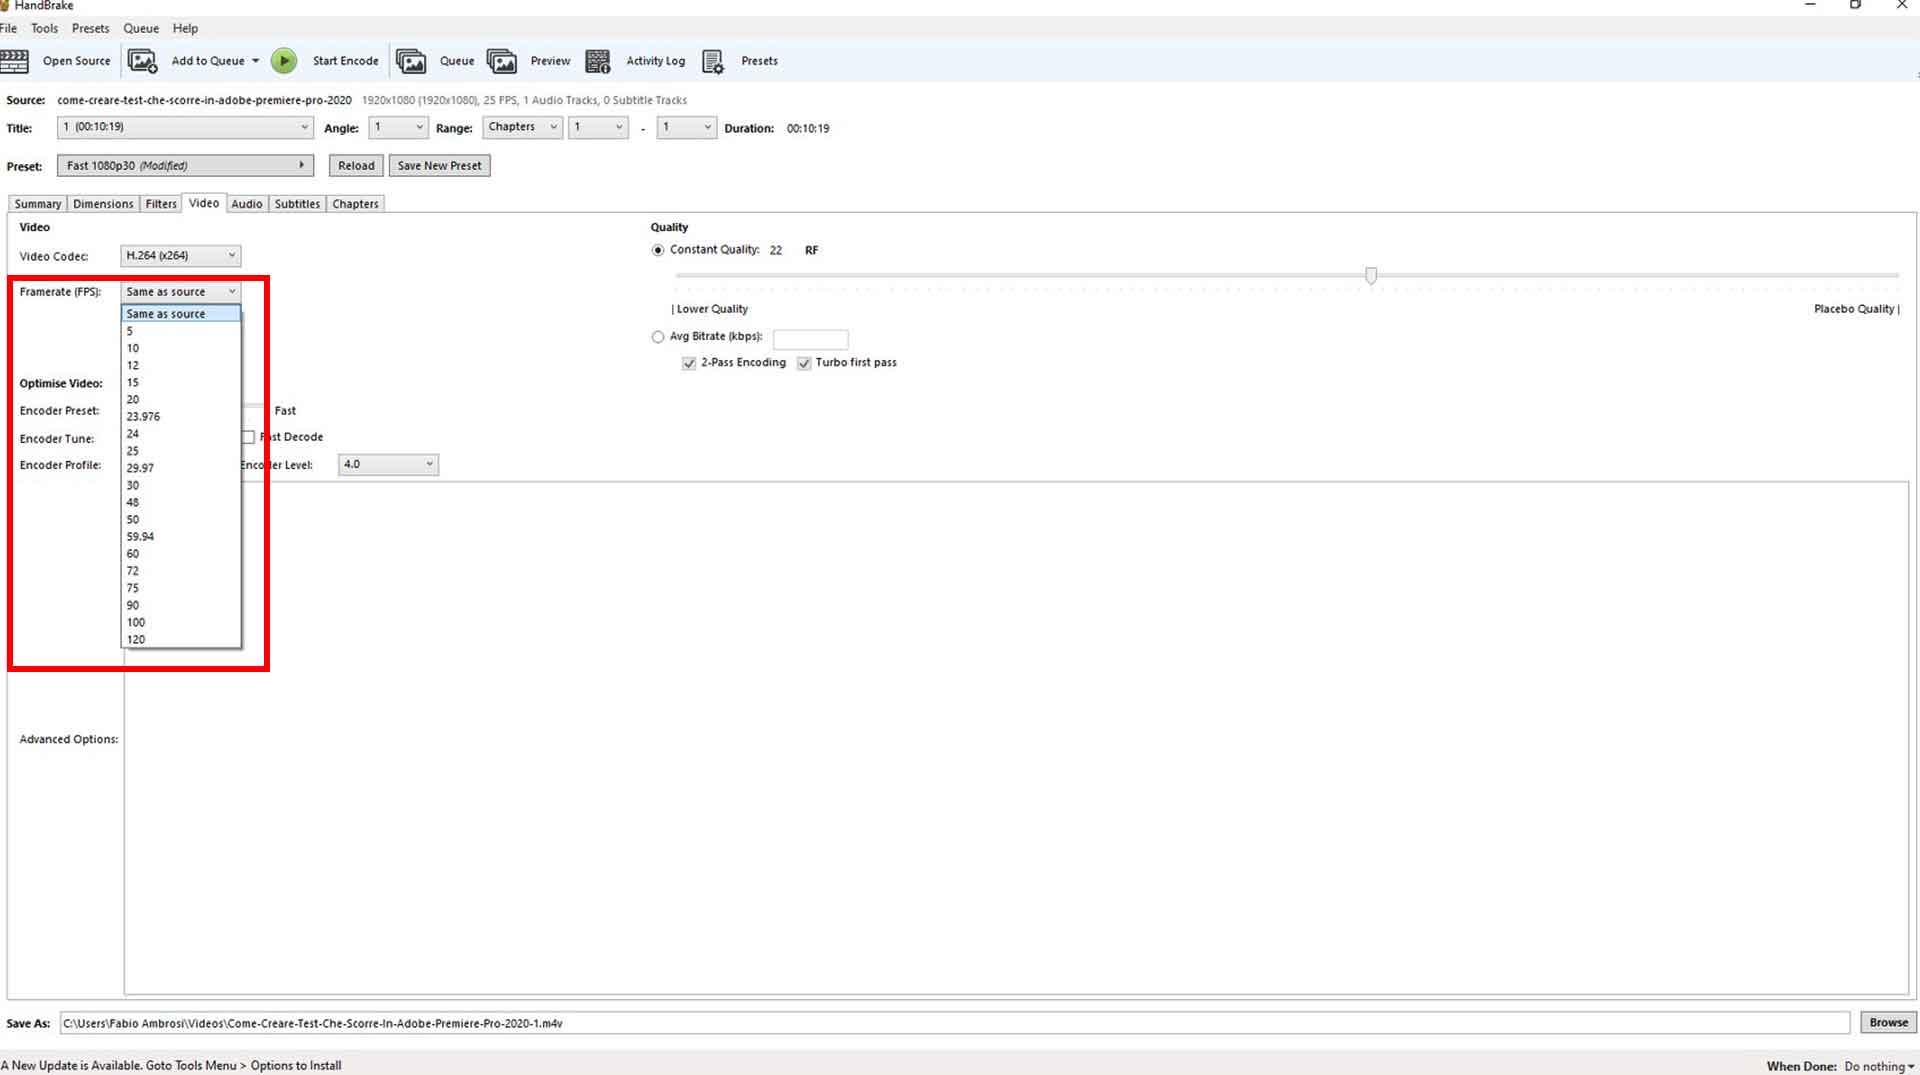Select the Constant Quality radio button
This screenshot has width=1920, height=1075.
658,250
